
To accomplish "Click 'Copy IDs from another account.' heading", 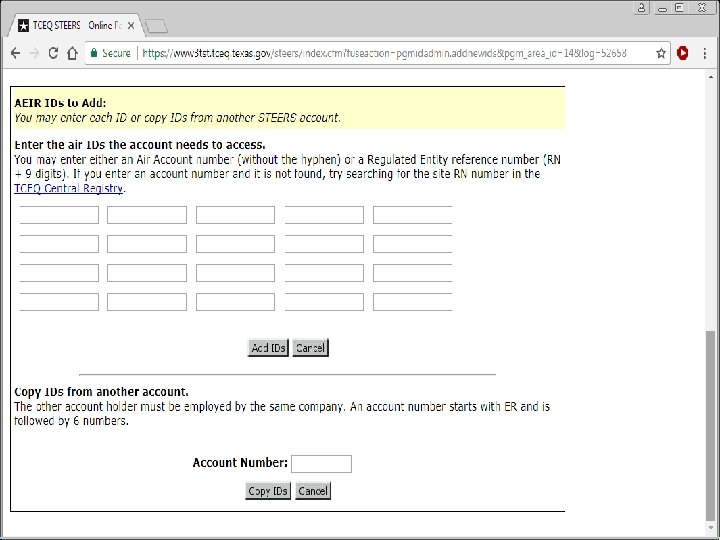I will (101, 392).
